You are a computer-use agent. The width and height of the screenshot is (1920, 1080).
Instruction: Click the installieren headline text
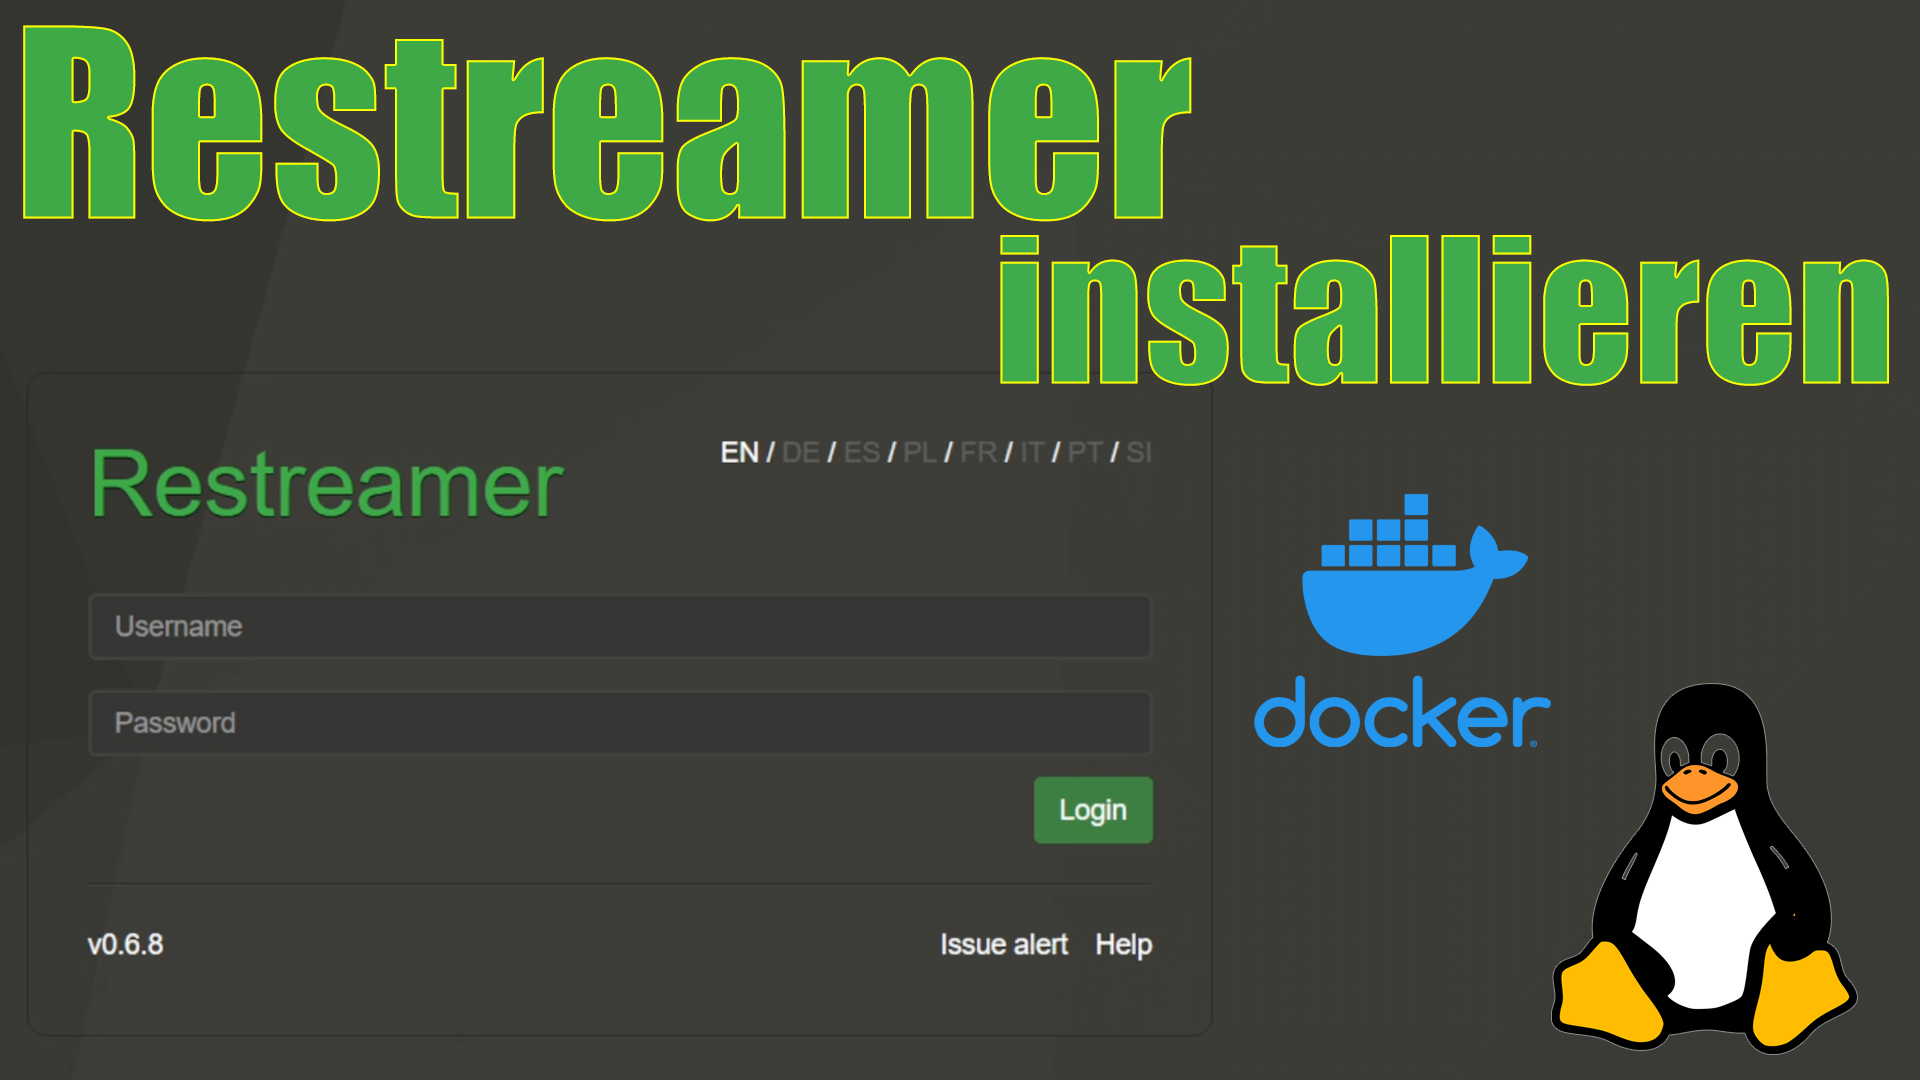pyautogui.click(x=1444, y=311)
